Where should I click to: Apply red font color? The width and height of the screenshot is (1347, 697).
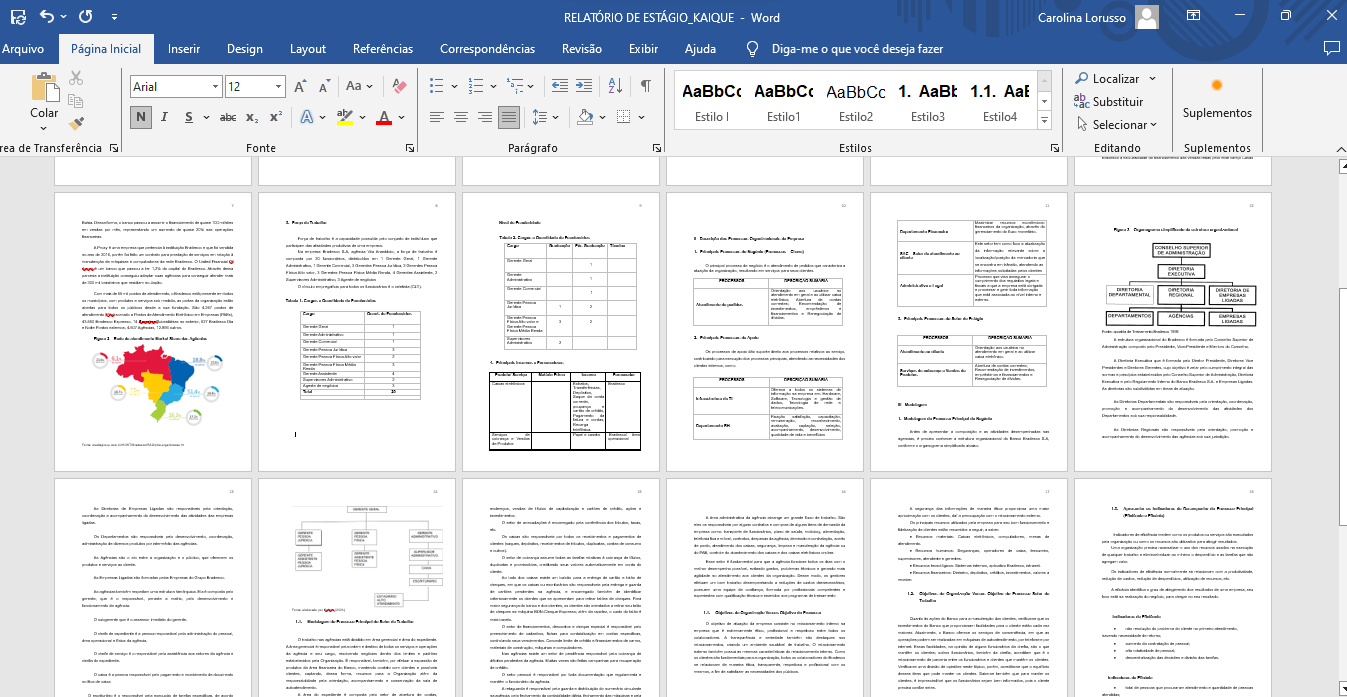click(x=384, y=117)
